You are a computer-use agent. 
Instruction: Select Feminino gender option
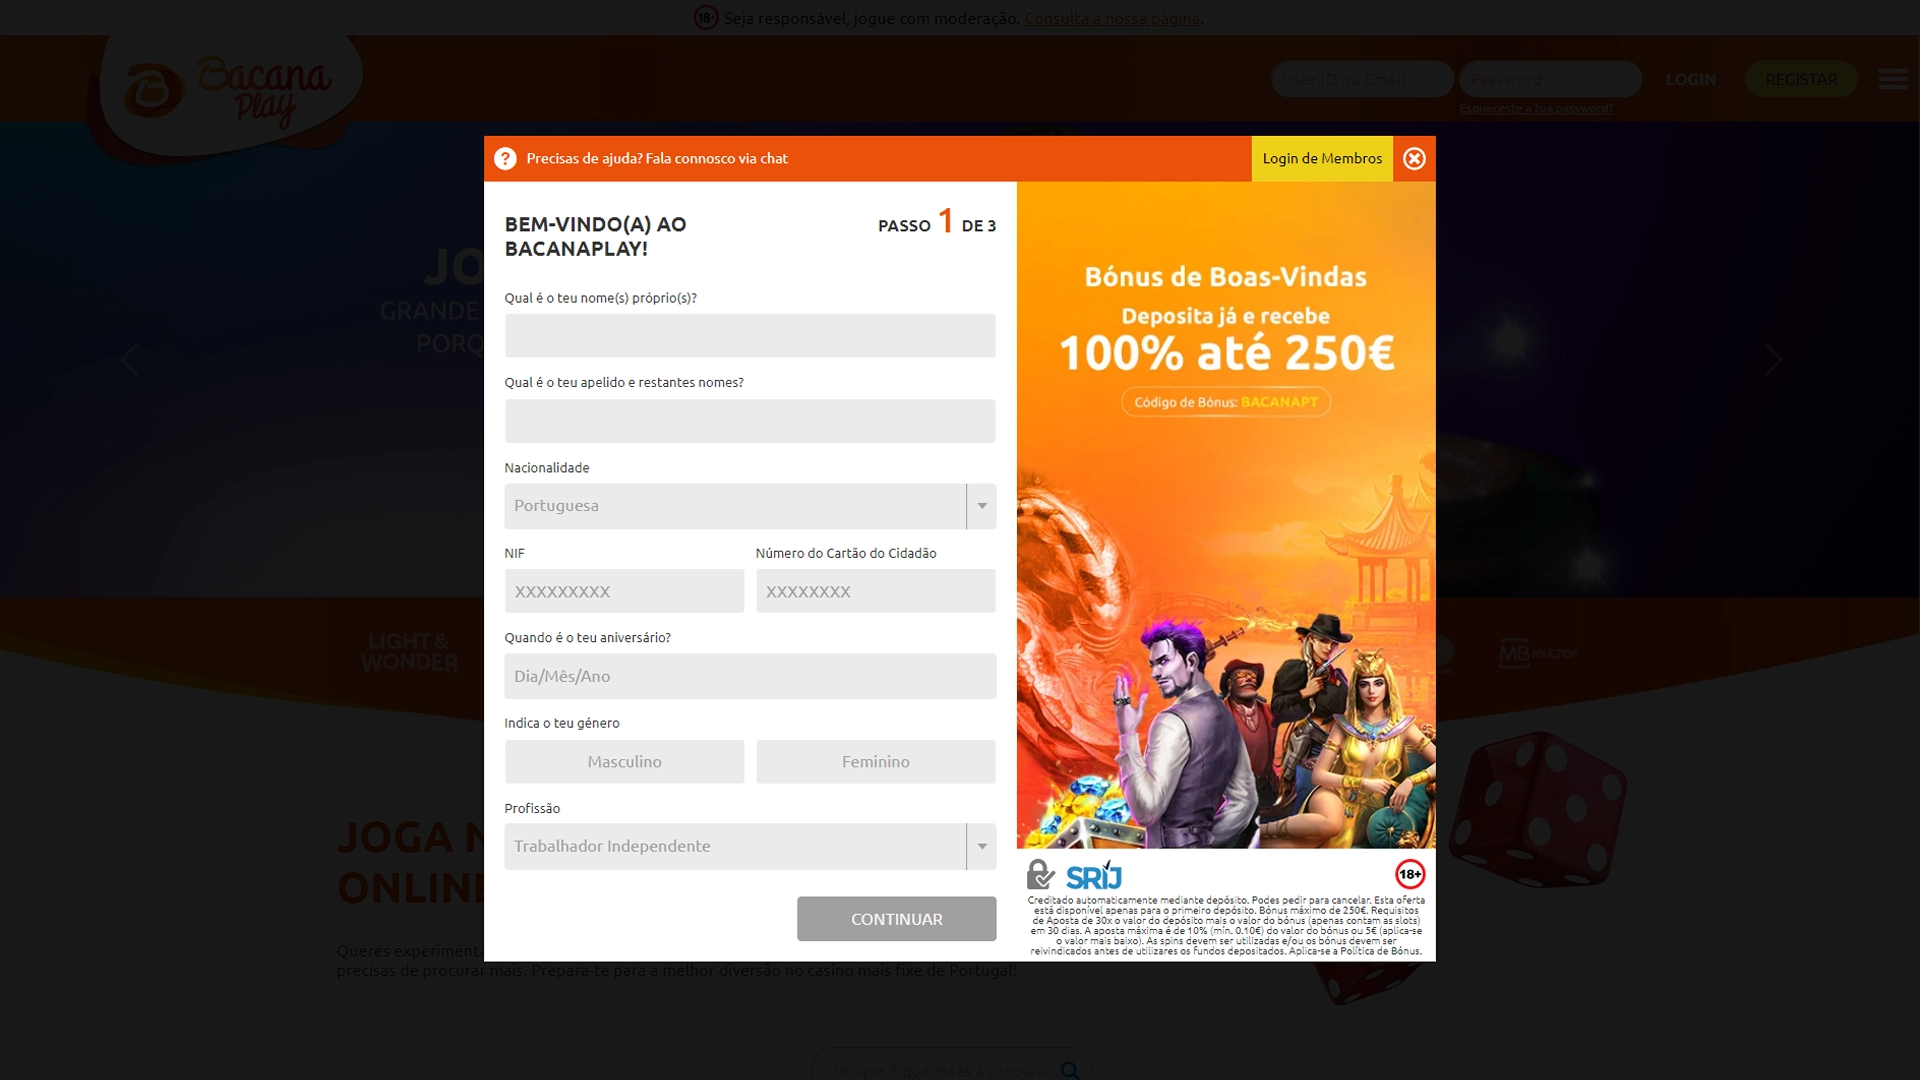[x=876, y=762]
